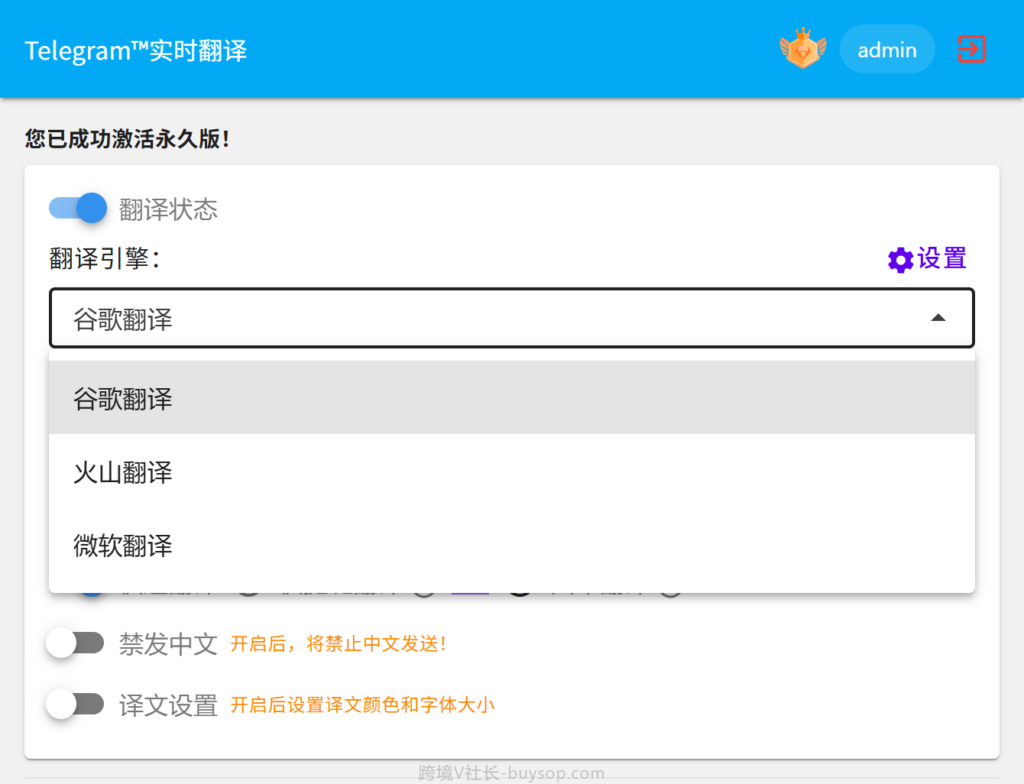Enable the 禁发中文 switch
1024x784 pixels.
coord(75,643)
